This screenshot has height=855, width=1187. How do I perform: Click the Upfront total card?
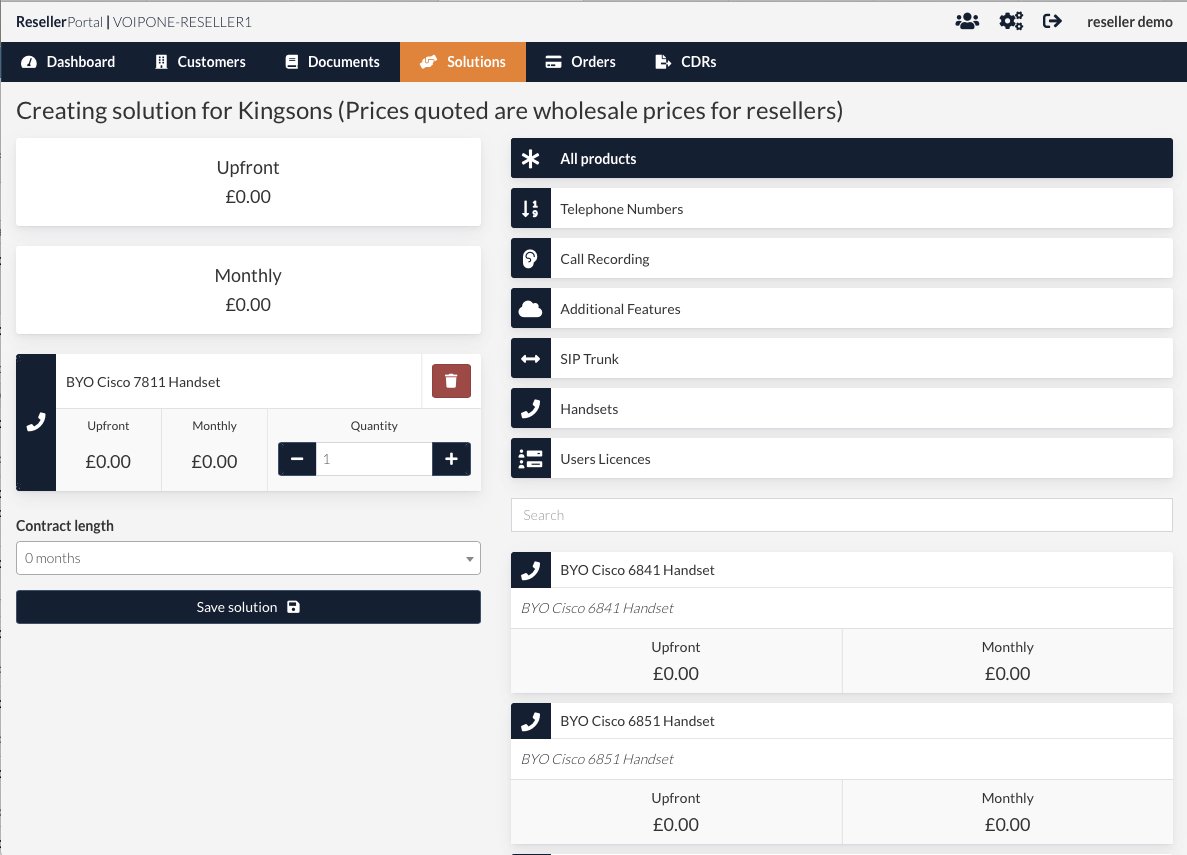coord(248,182)
